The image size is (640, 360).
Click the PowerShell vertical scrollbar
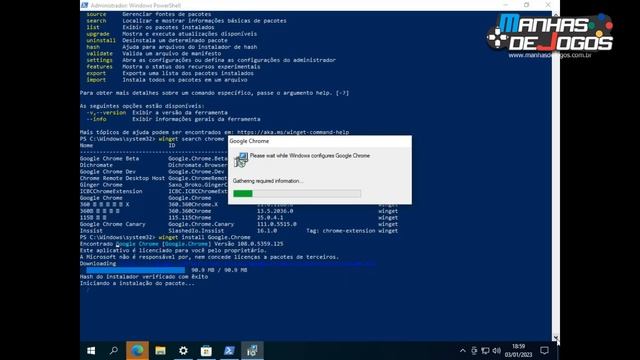tap(556, 176)
